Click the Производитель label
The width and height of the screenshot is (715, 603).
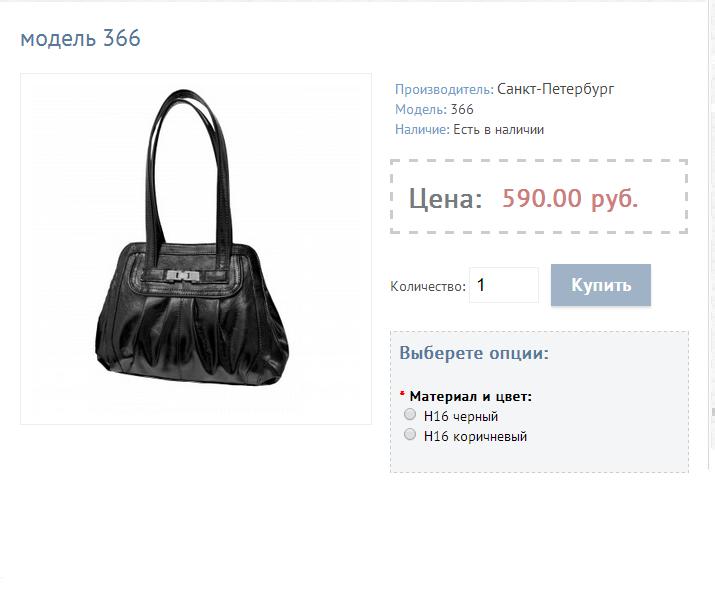coord(444,89)
